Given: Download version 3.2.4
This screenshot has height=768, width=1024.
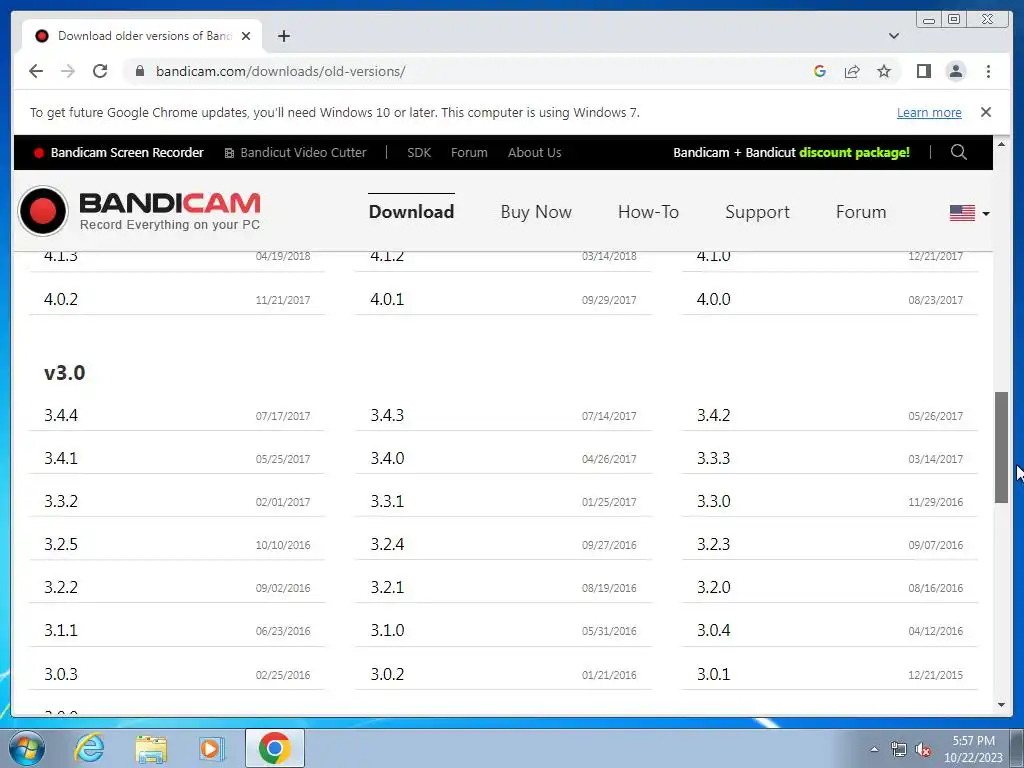Looking at the screenshot, I should tap(503, 545).
